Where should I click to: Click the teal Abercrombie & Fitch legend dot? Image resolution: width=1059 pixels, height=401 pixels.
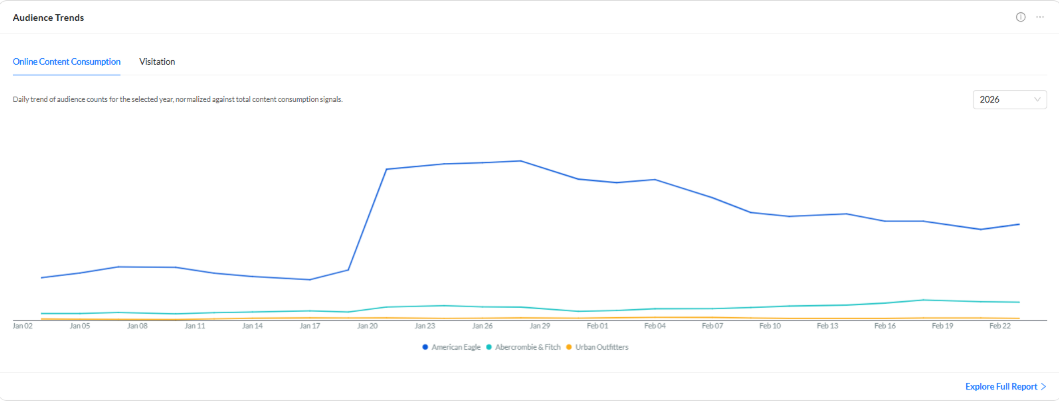[x=489, y=347]
